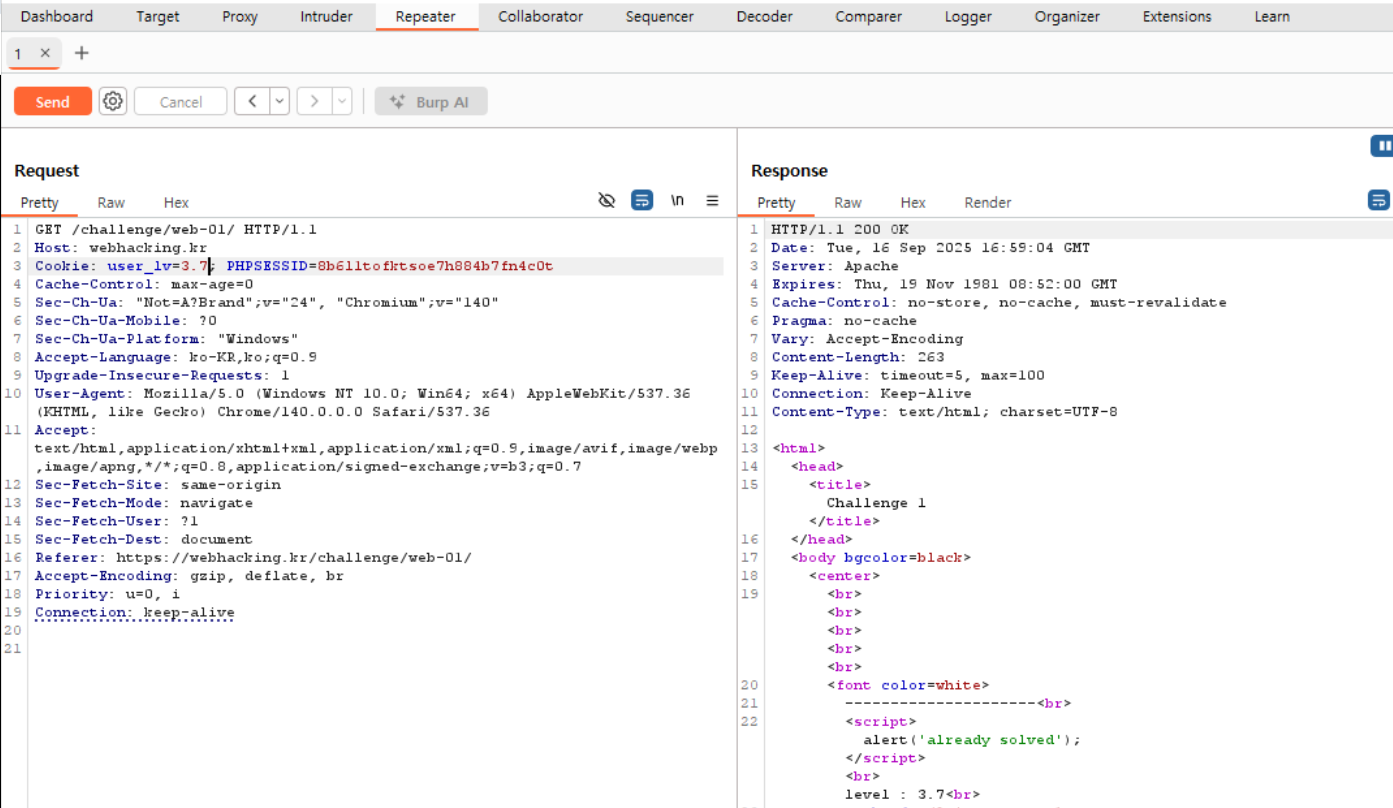Click the Connection: keep-alive request header

point(135,612)
